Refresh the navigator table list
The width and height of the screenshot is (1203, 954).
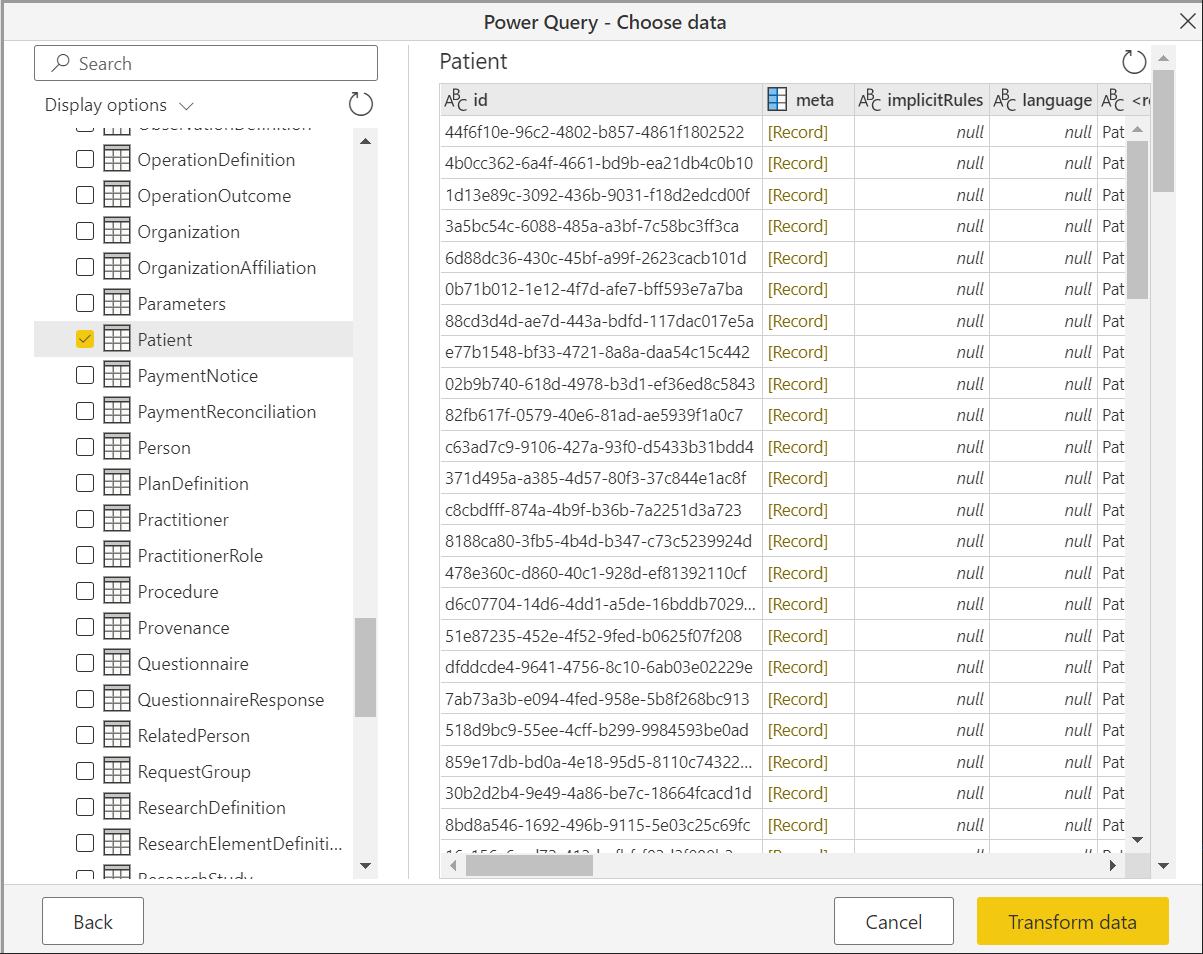click(x=361, y=104)
